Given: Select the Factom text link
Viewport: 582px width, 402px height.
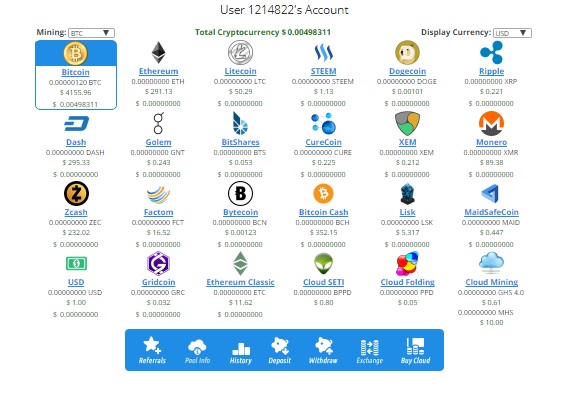Looking at the screenshot, I should [x=158, y=212].
